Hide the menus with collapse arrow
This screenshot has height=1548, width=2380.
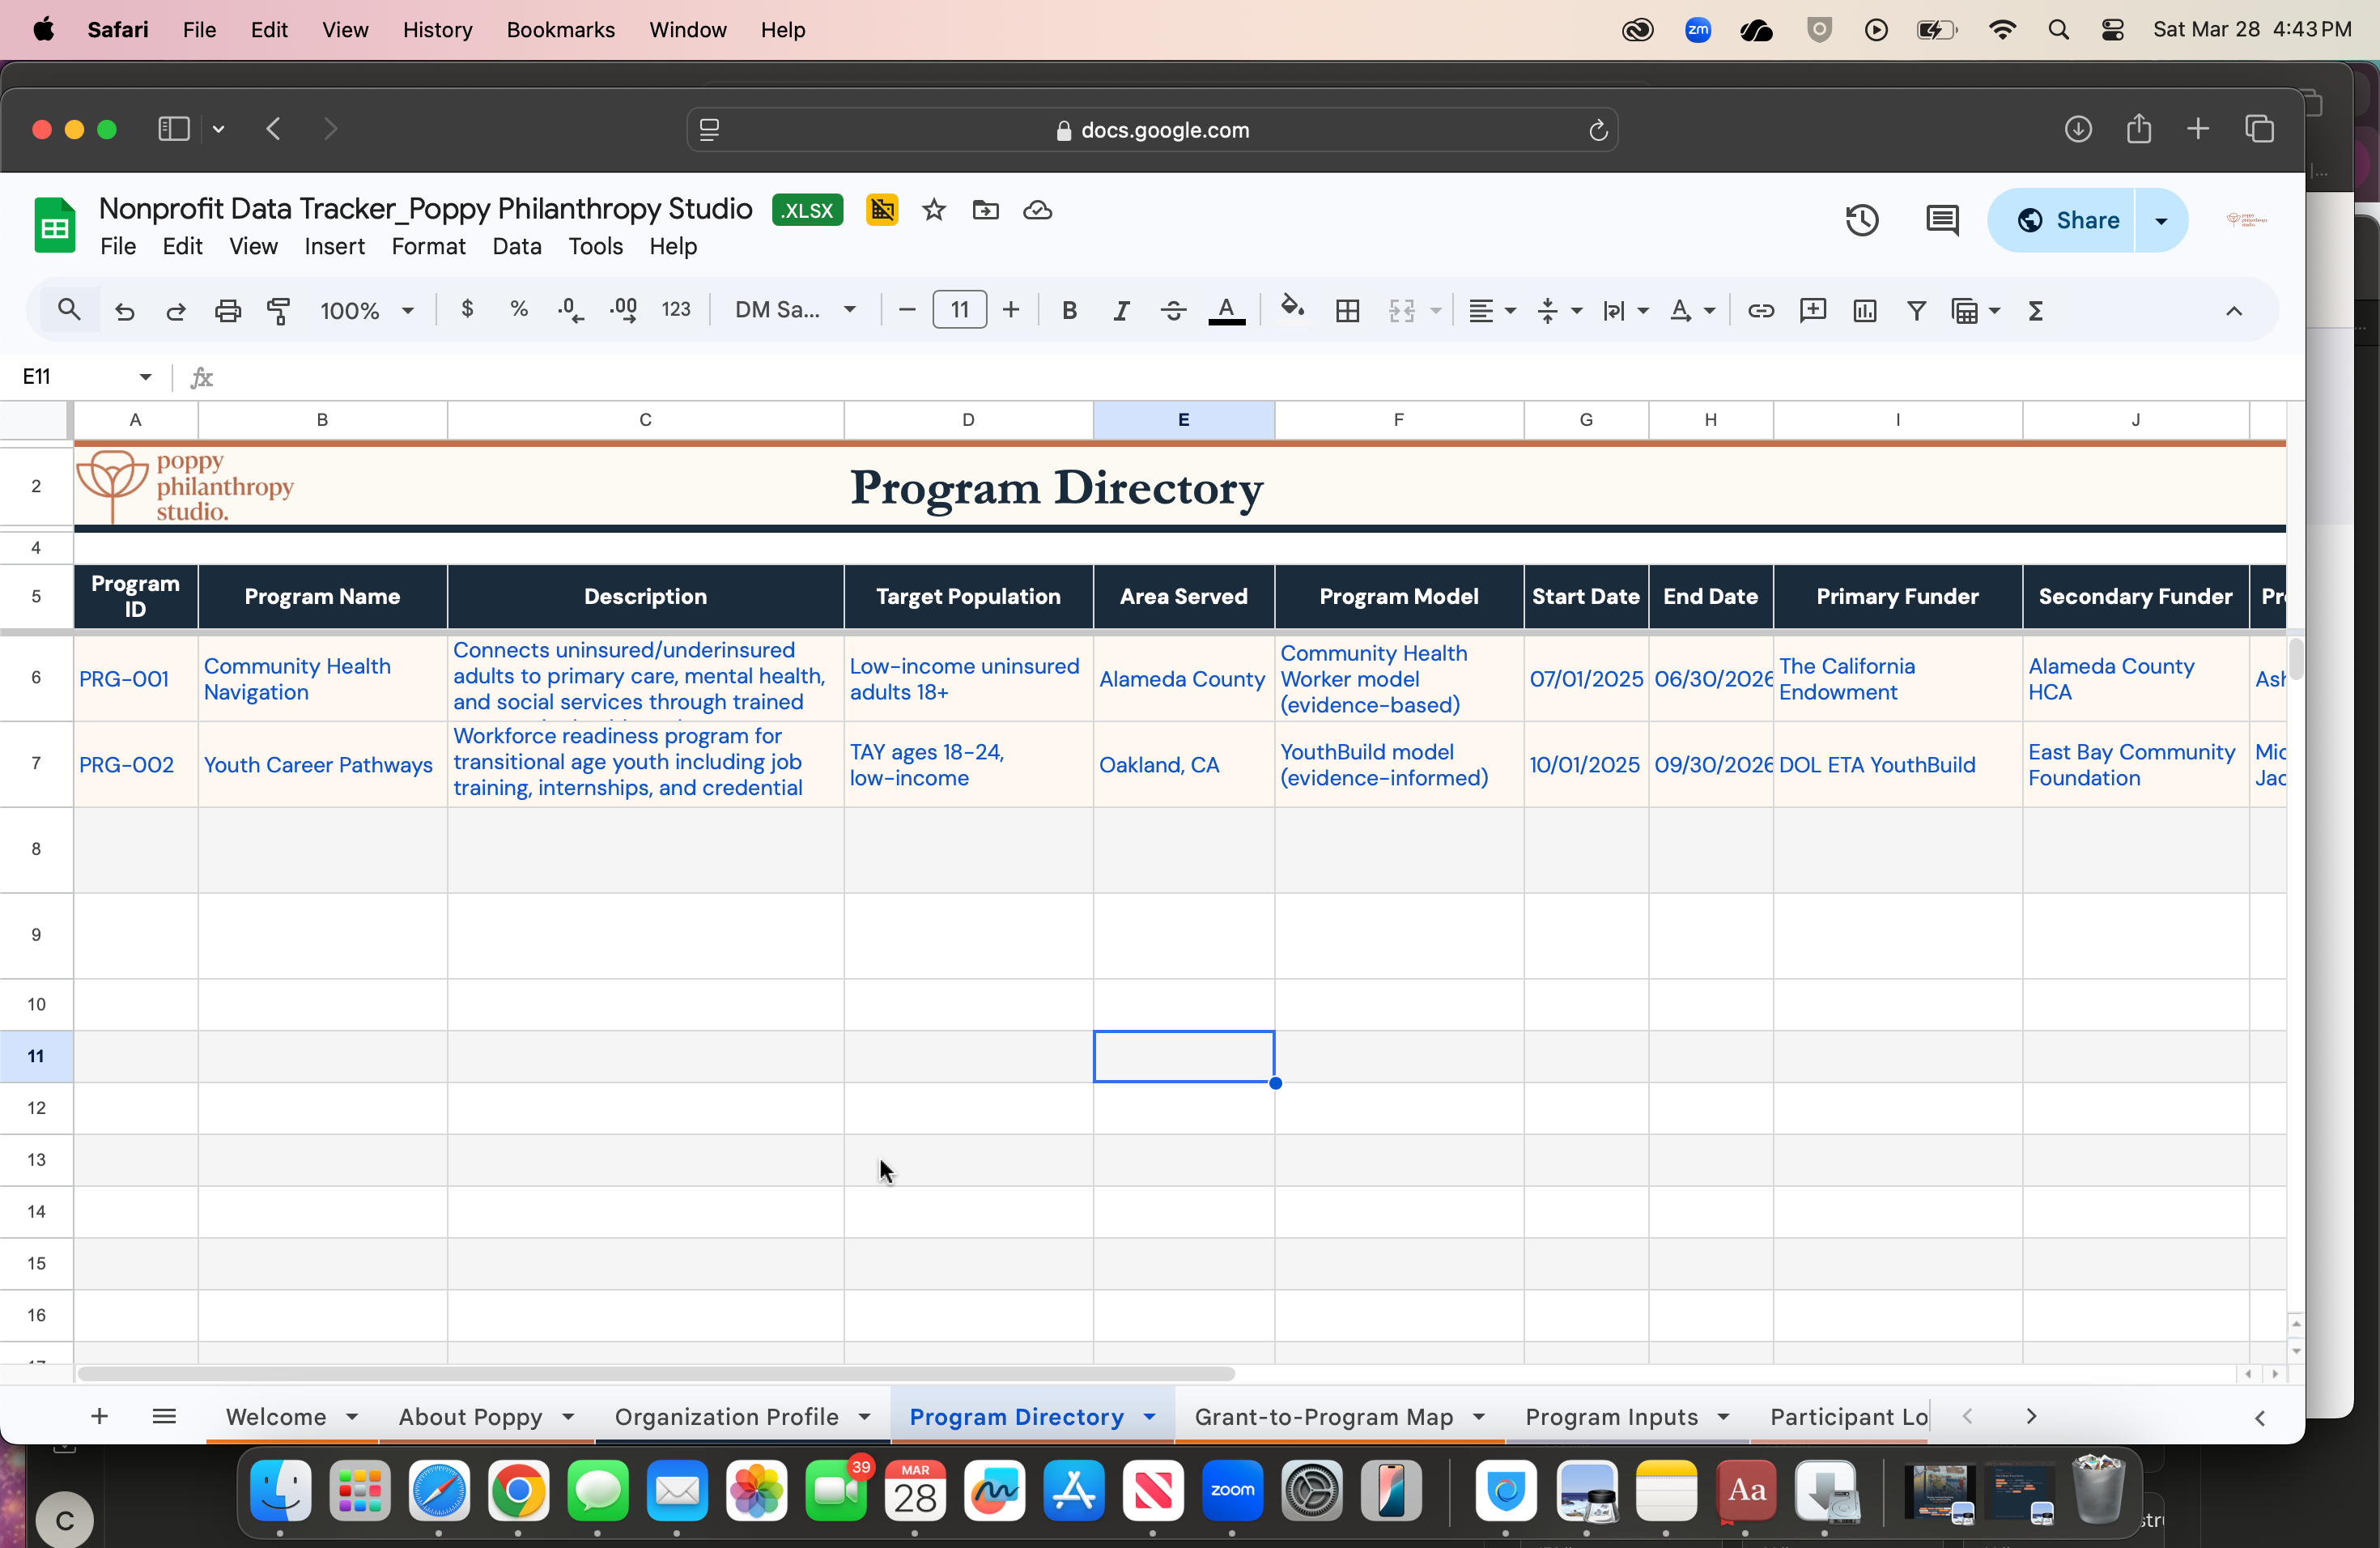pyautogui.click(x=2233, y=311)
